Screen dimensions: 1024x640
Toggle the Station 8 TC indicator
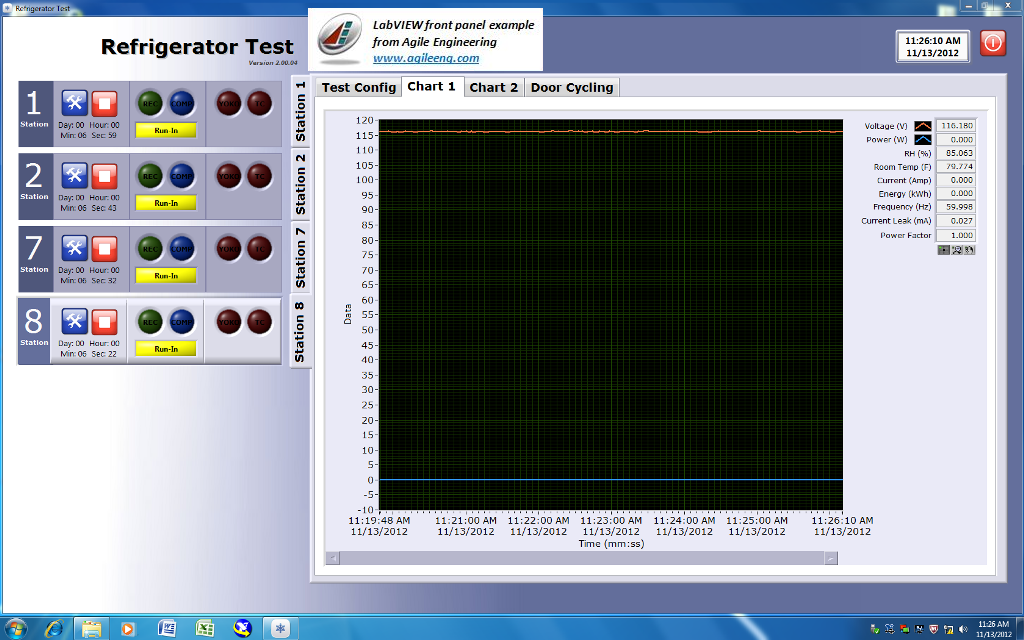point(260,321)
